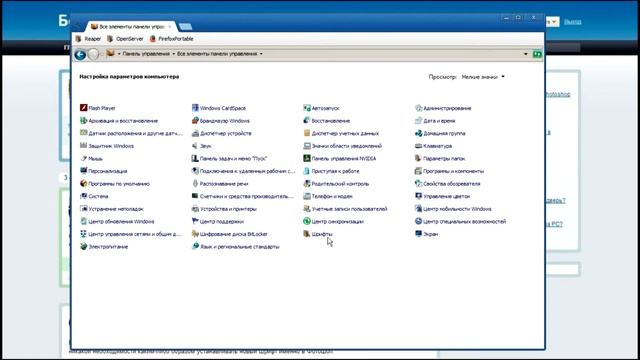Click the Диспетчер устройств icon
This screenshot has width=640, height=360.
(195, 133)
